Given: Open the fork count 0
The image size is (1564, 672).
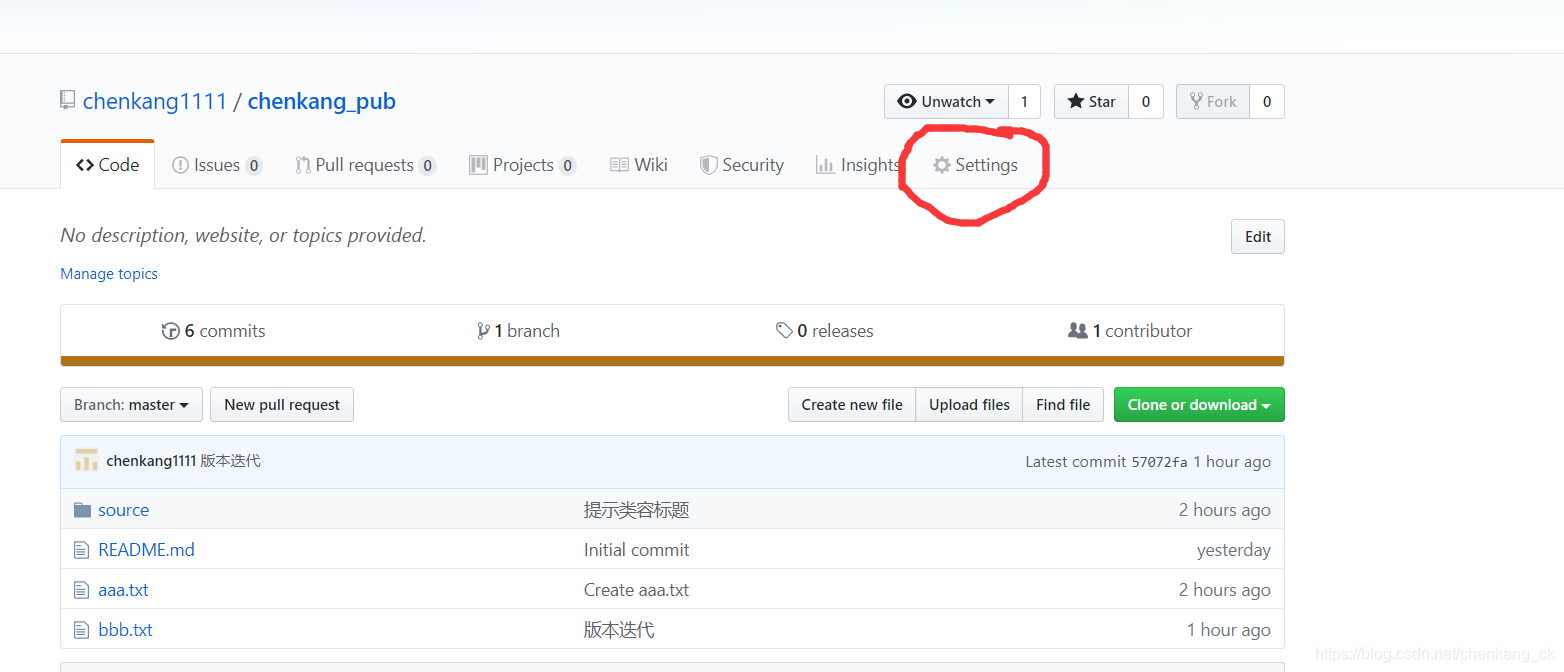Looking at the screenshot, I should [x=1267, y=102].
